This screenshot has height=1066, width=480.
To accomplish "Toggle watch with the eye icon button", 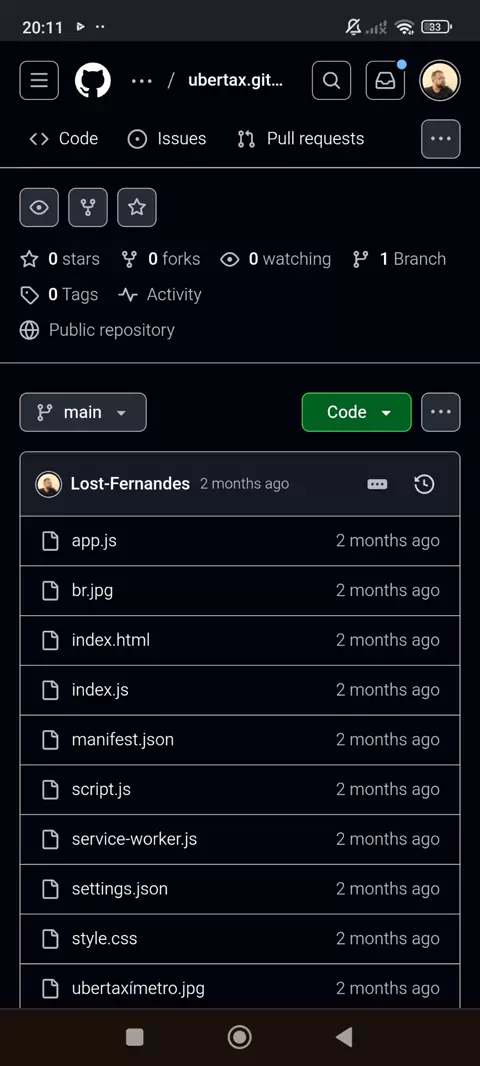I will (39, 207).
